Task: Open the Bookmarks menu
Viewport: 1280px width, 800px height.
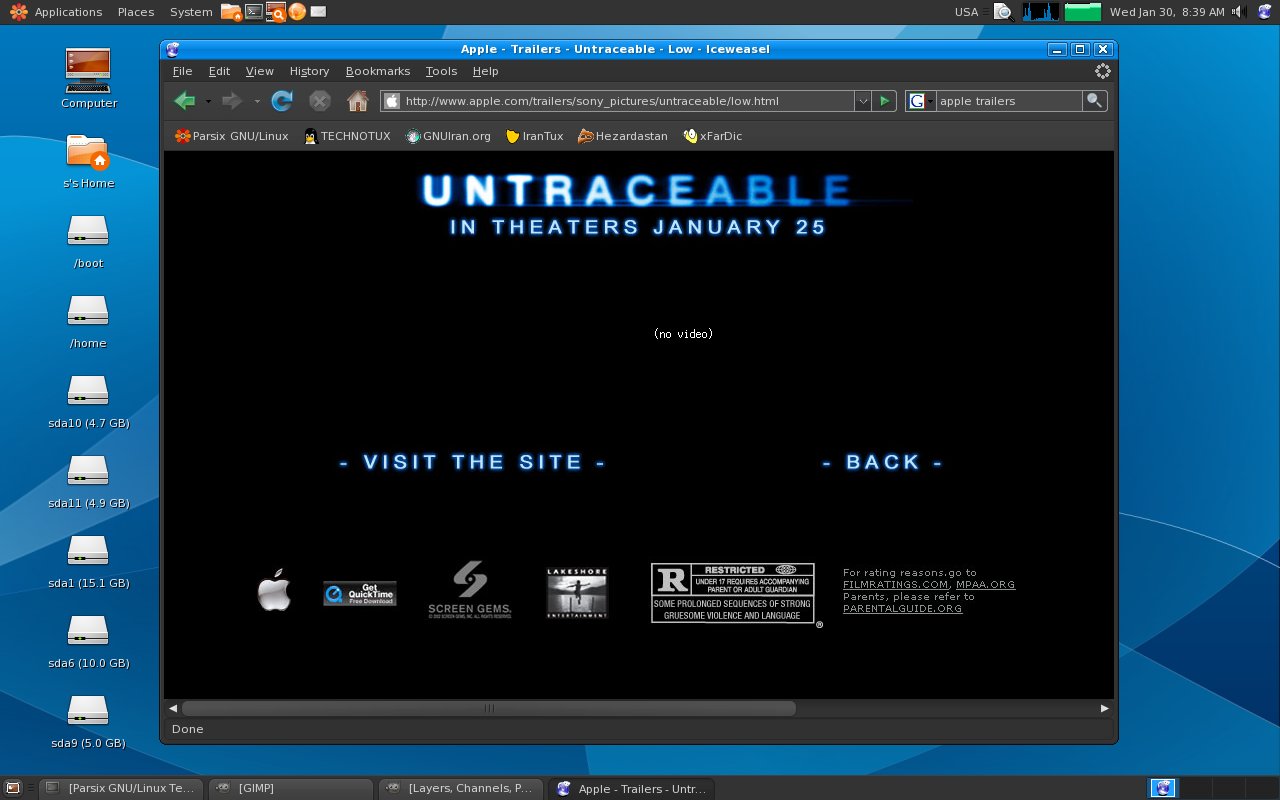Action: pyautogui.click(x=378, y=71)
